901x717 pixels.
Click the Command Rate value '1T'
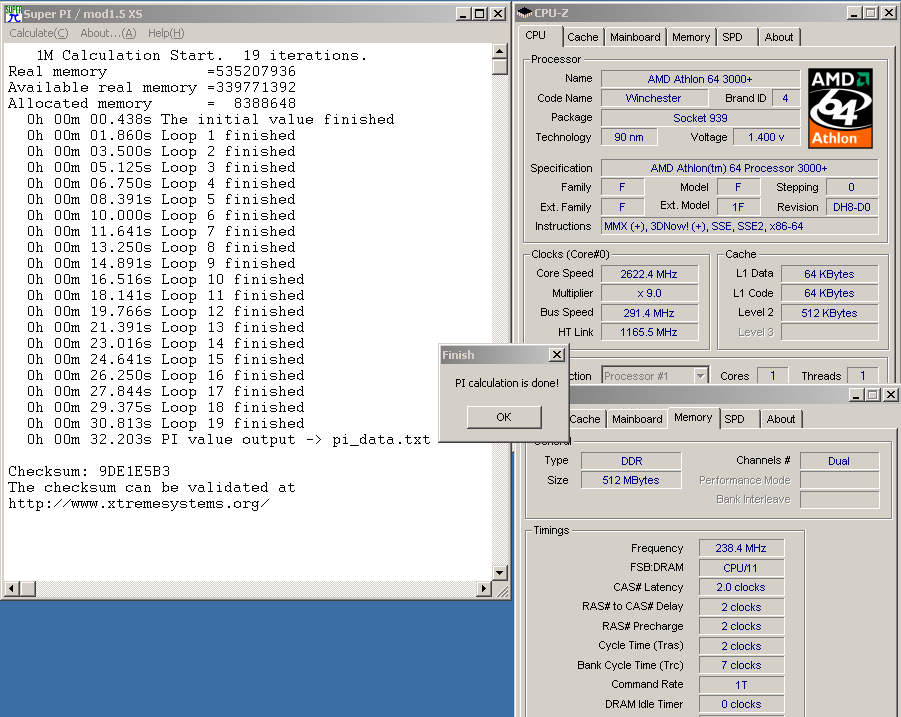click(x=741, y=685)
